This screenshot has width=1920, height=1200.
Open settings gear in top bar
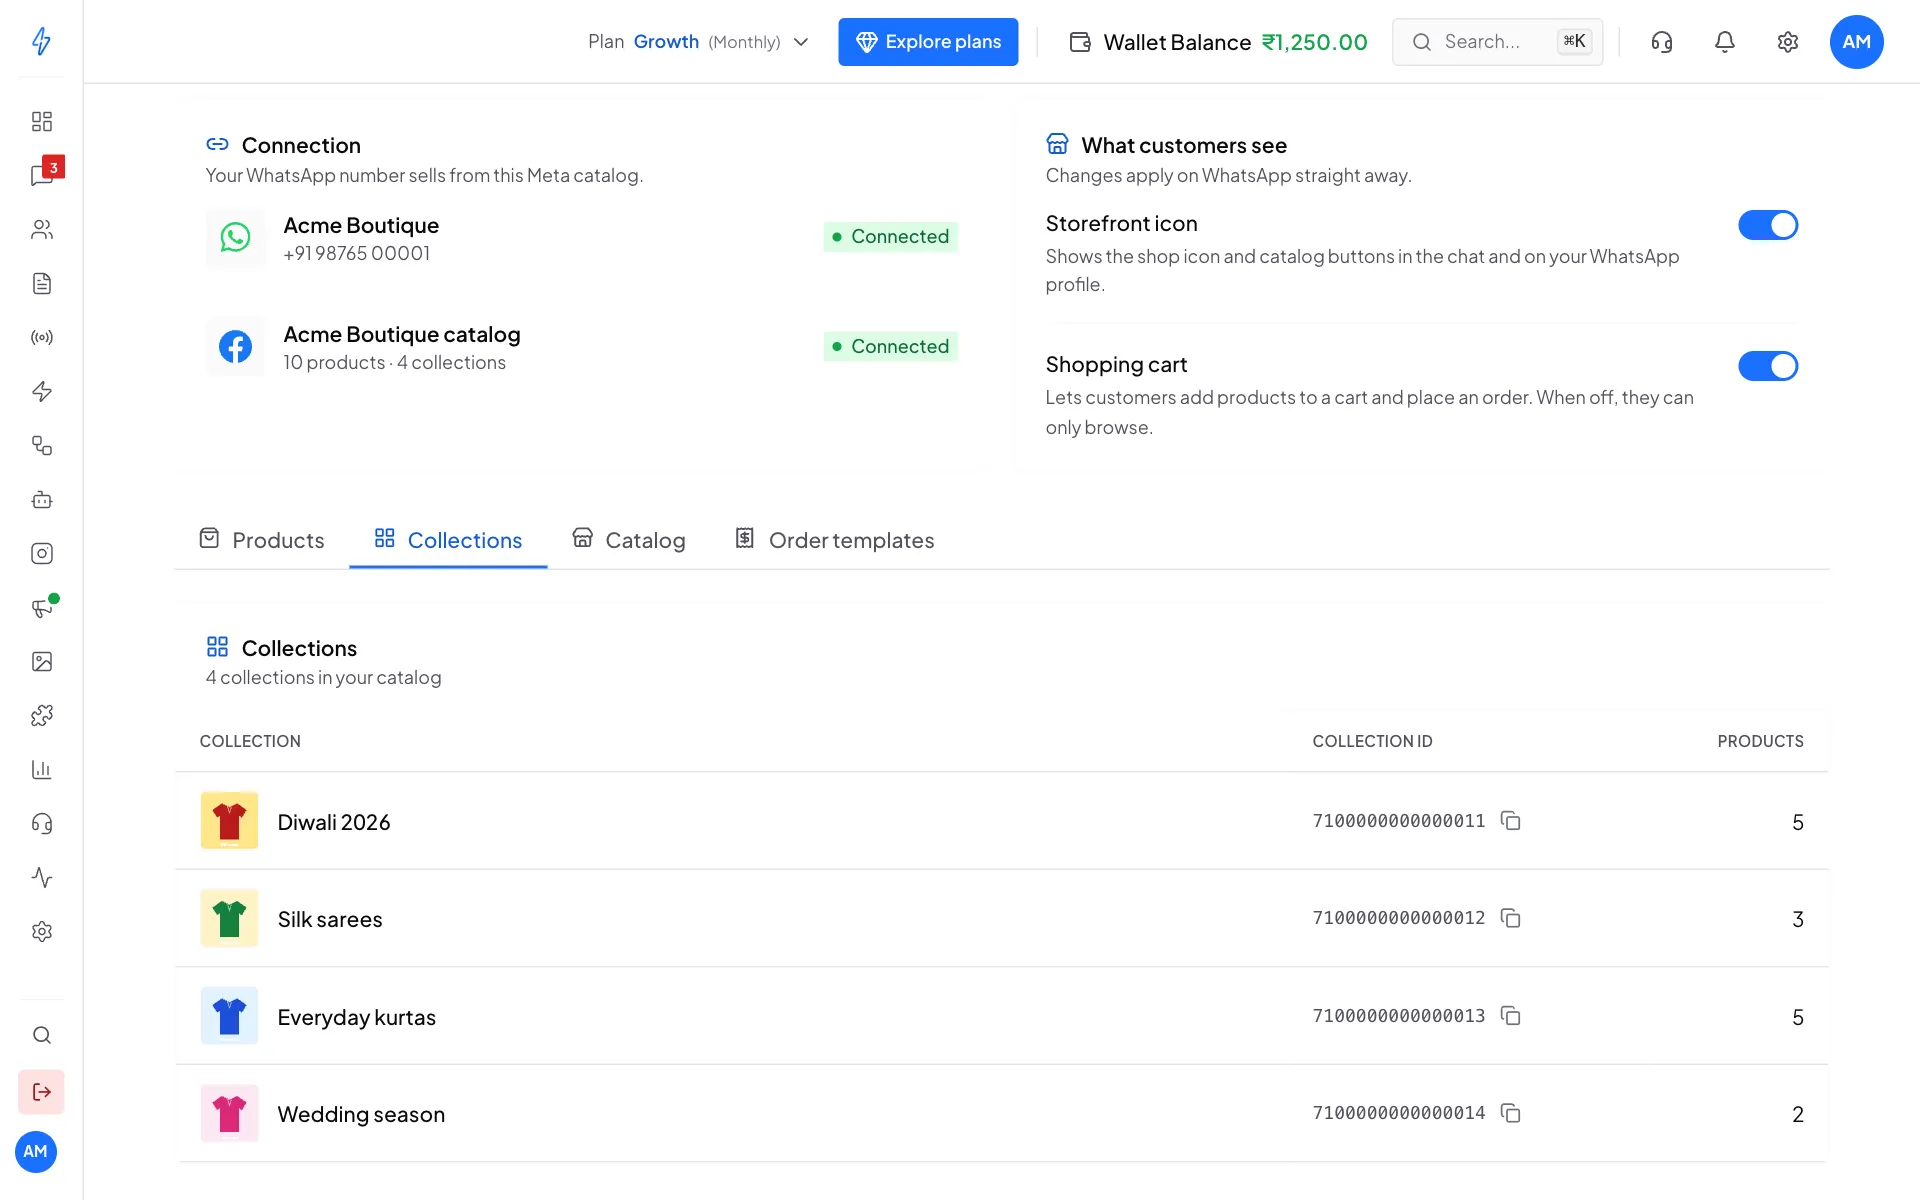pos(1787,41)
